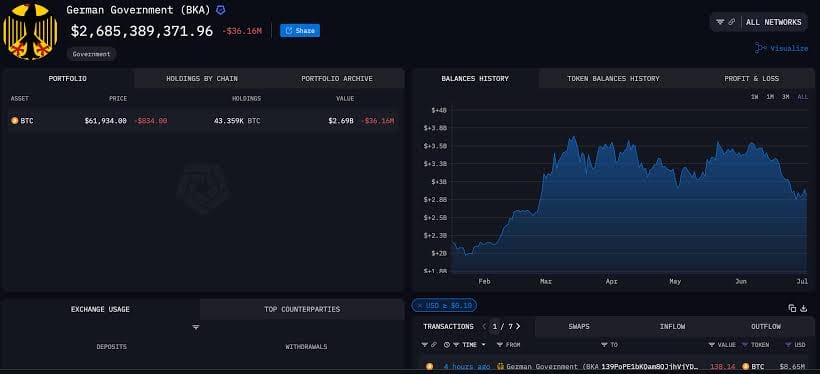Go to previous transactions page
Image resolution: width=820 pixels, height=374 pixels.
484,326
